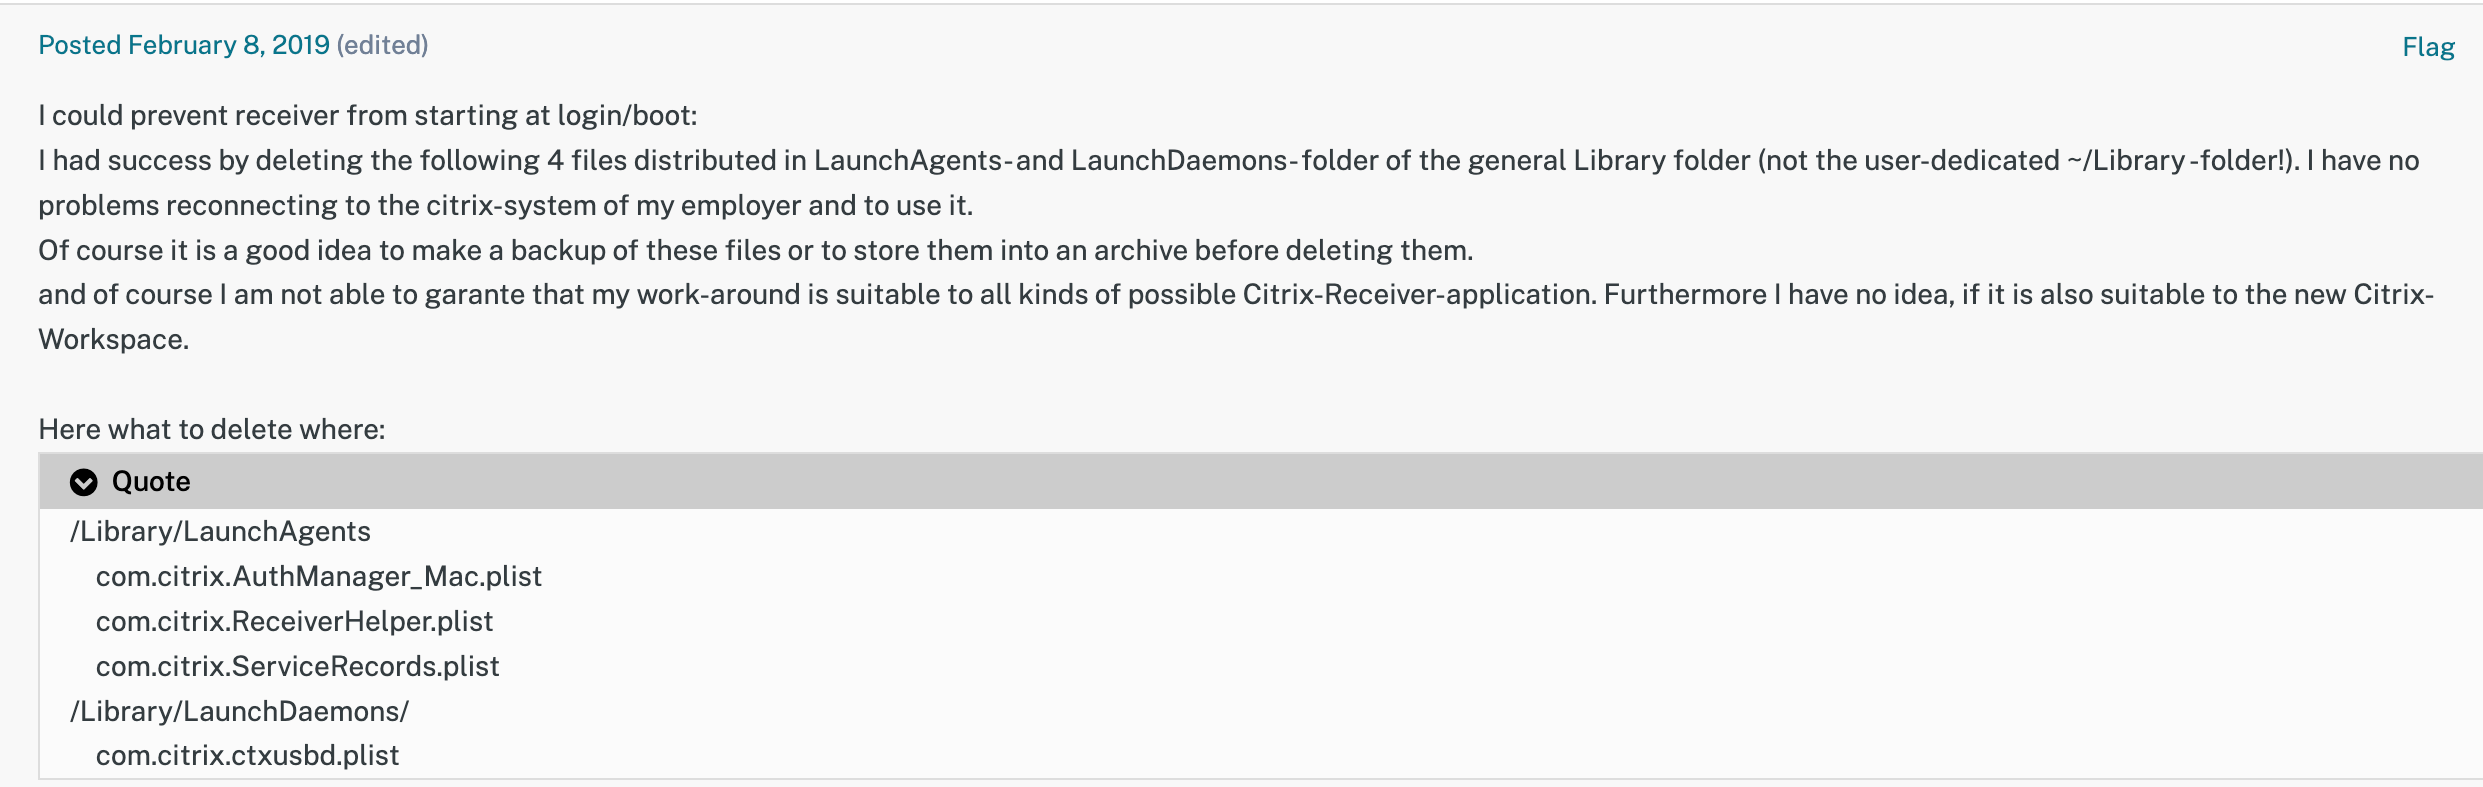
Task: Click the 'and of course I am not able' line
Action: [x=1236, y=295]
